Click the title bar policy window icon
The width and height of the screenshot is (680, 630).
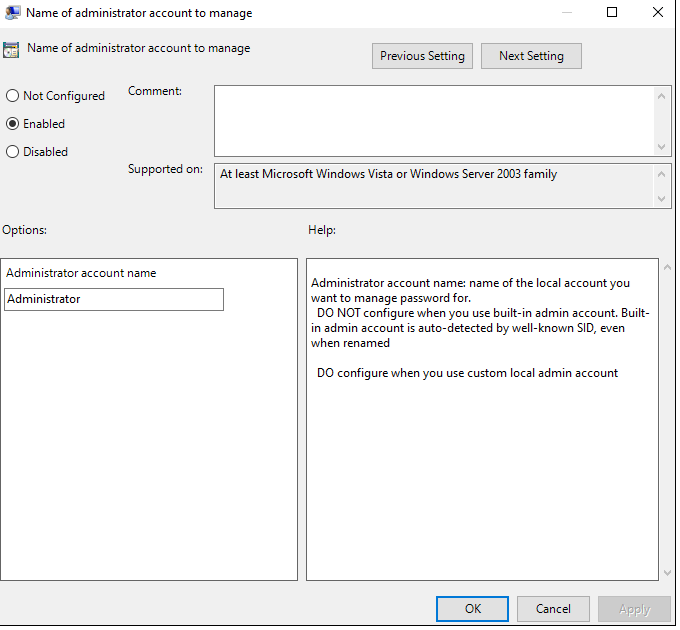13,13
